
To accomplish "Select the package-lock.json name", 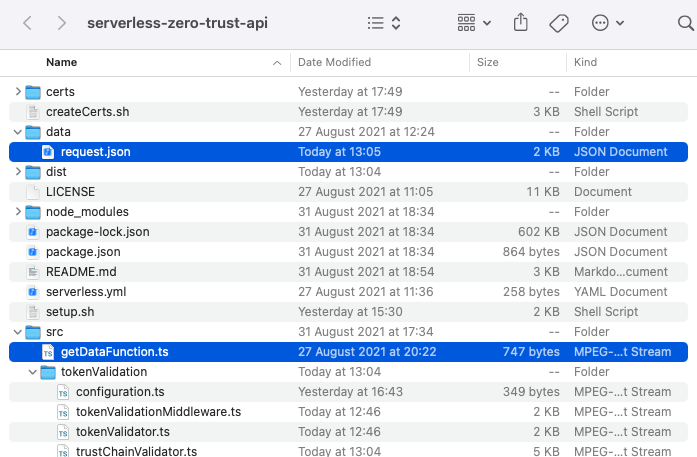I will [x=98, y=232].
